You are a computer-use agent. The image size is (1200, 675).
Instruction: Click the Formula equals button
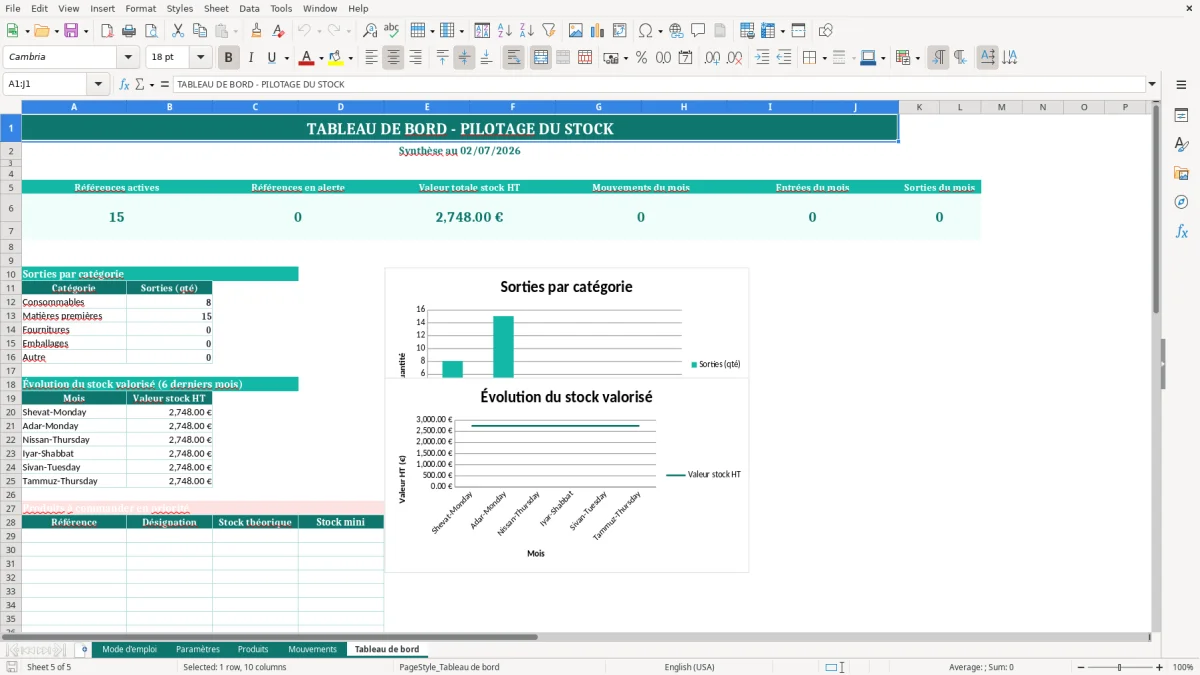pos(165,85)
